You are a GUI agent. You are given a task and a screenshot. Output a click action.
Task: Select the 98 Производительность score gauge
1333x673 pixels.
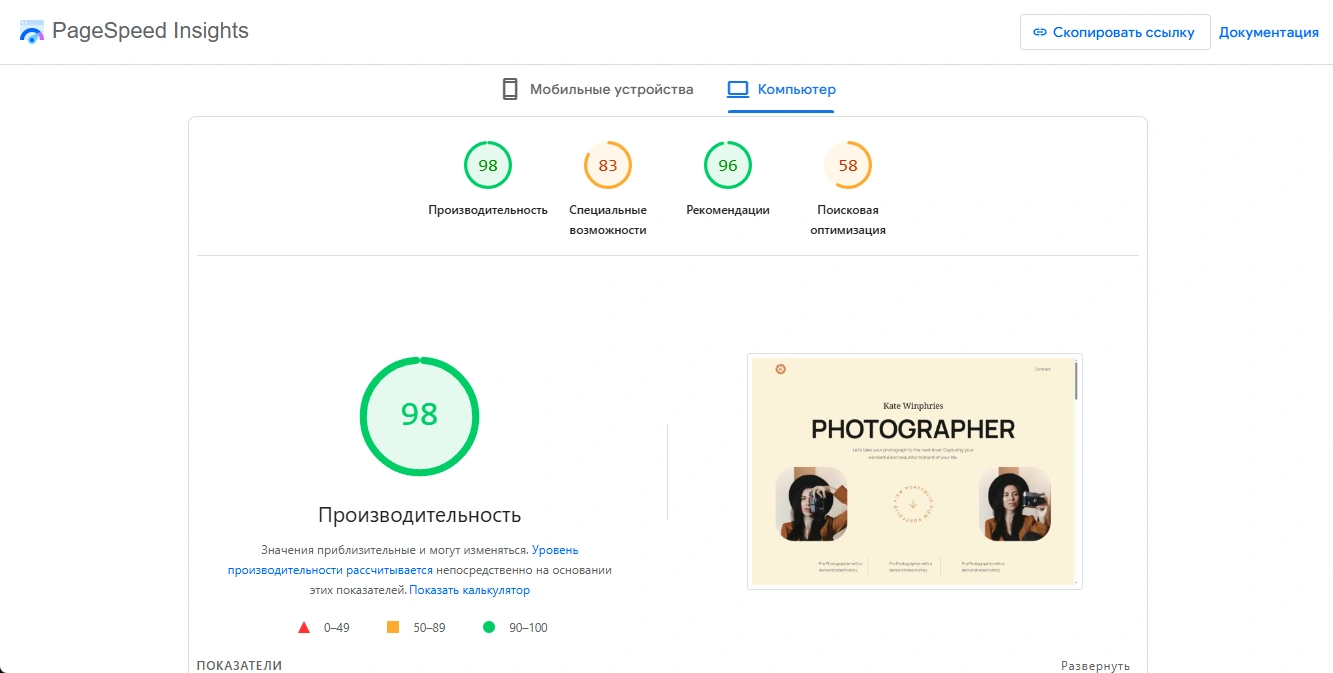click(488, 166)
